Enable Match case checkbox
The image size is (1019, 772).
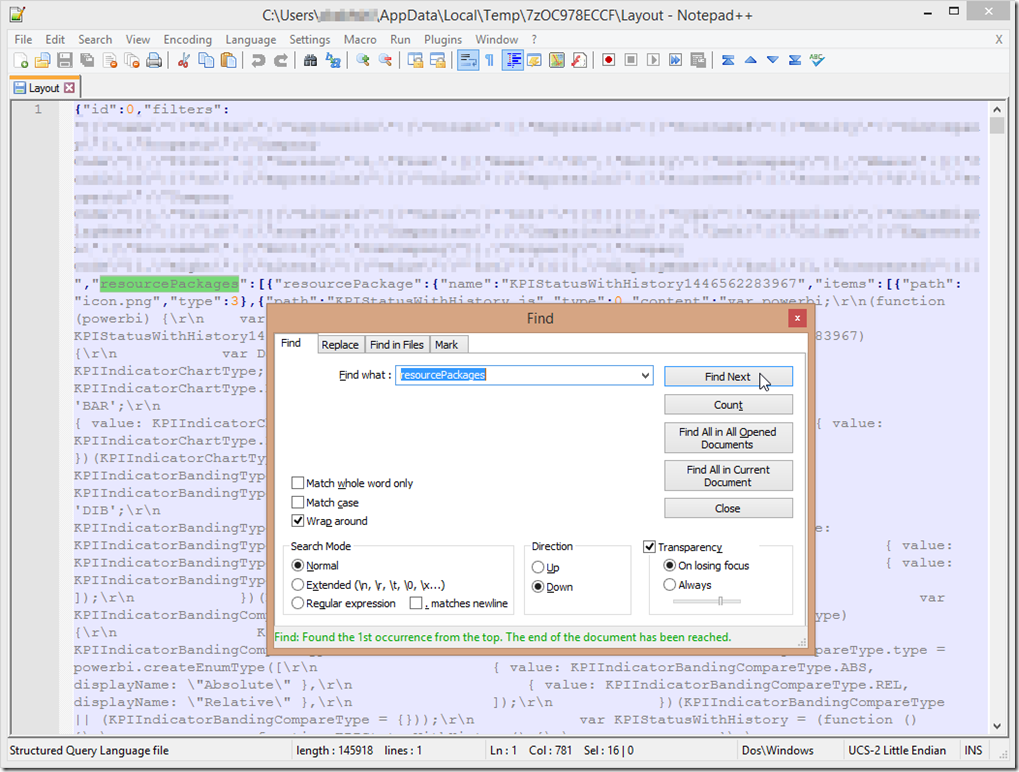coord(298,502)
